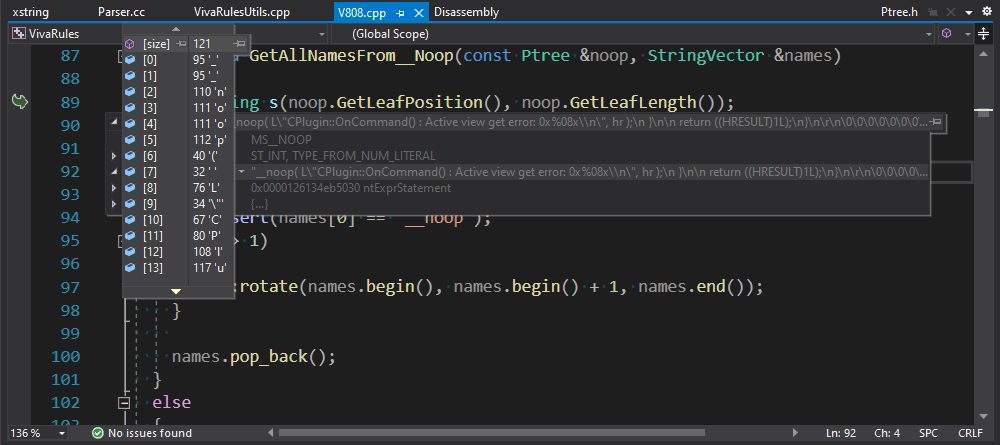
Task: Select the value 34 '\"' of [9]
Action: 209,203
